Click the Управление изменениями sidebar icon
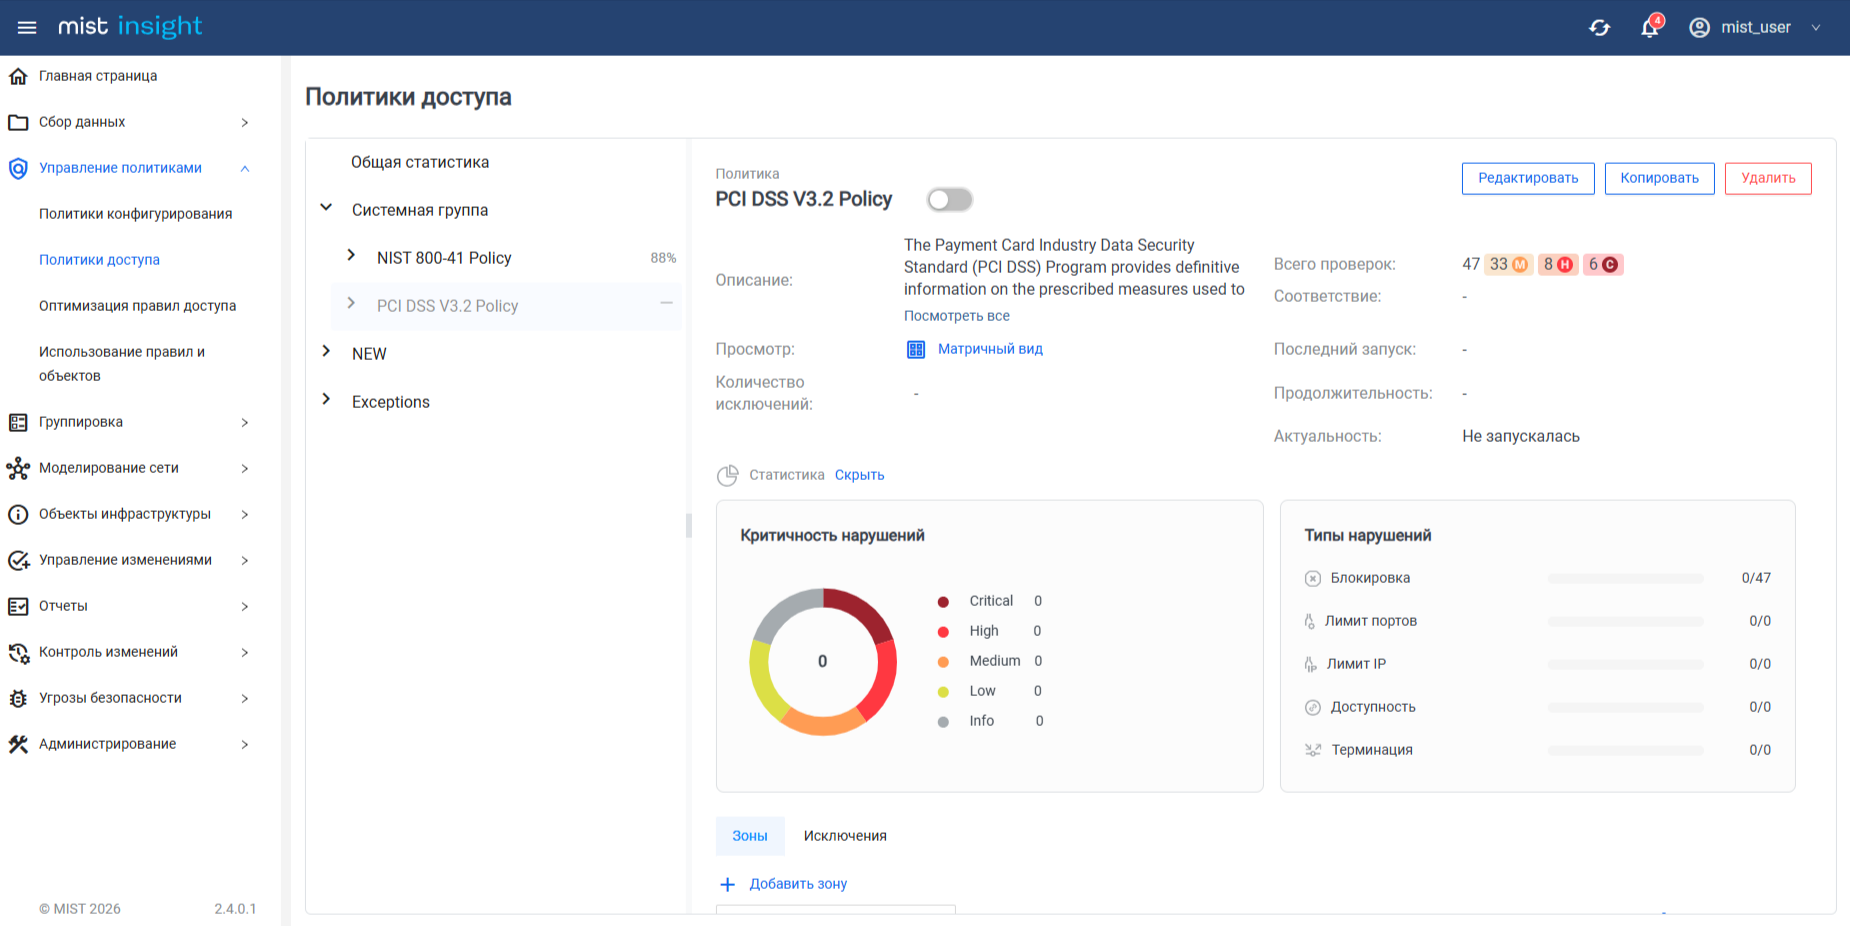This screenshot has width=1850, height=926. [18, 560]
